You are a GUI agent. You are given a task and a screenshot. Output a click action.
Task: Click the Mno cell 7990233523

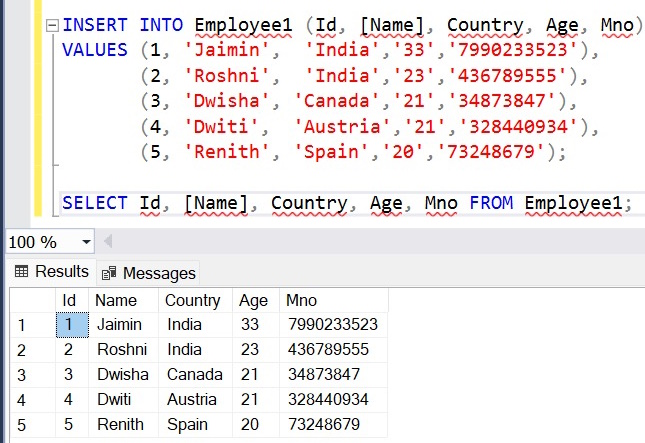[x=331, y=325]
